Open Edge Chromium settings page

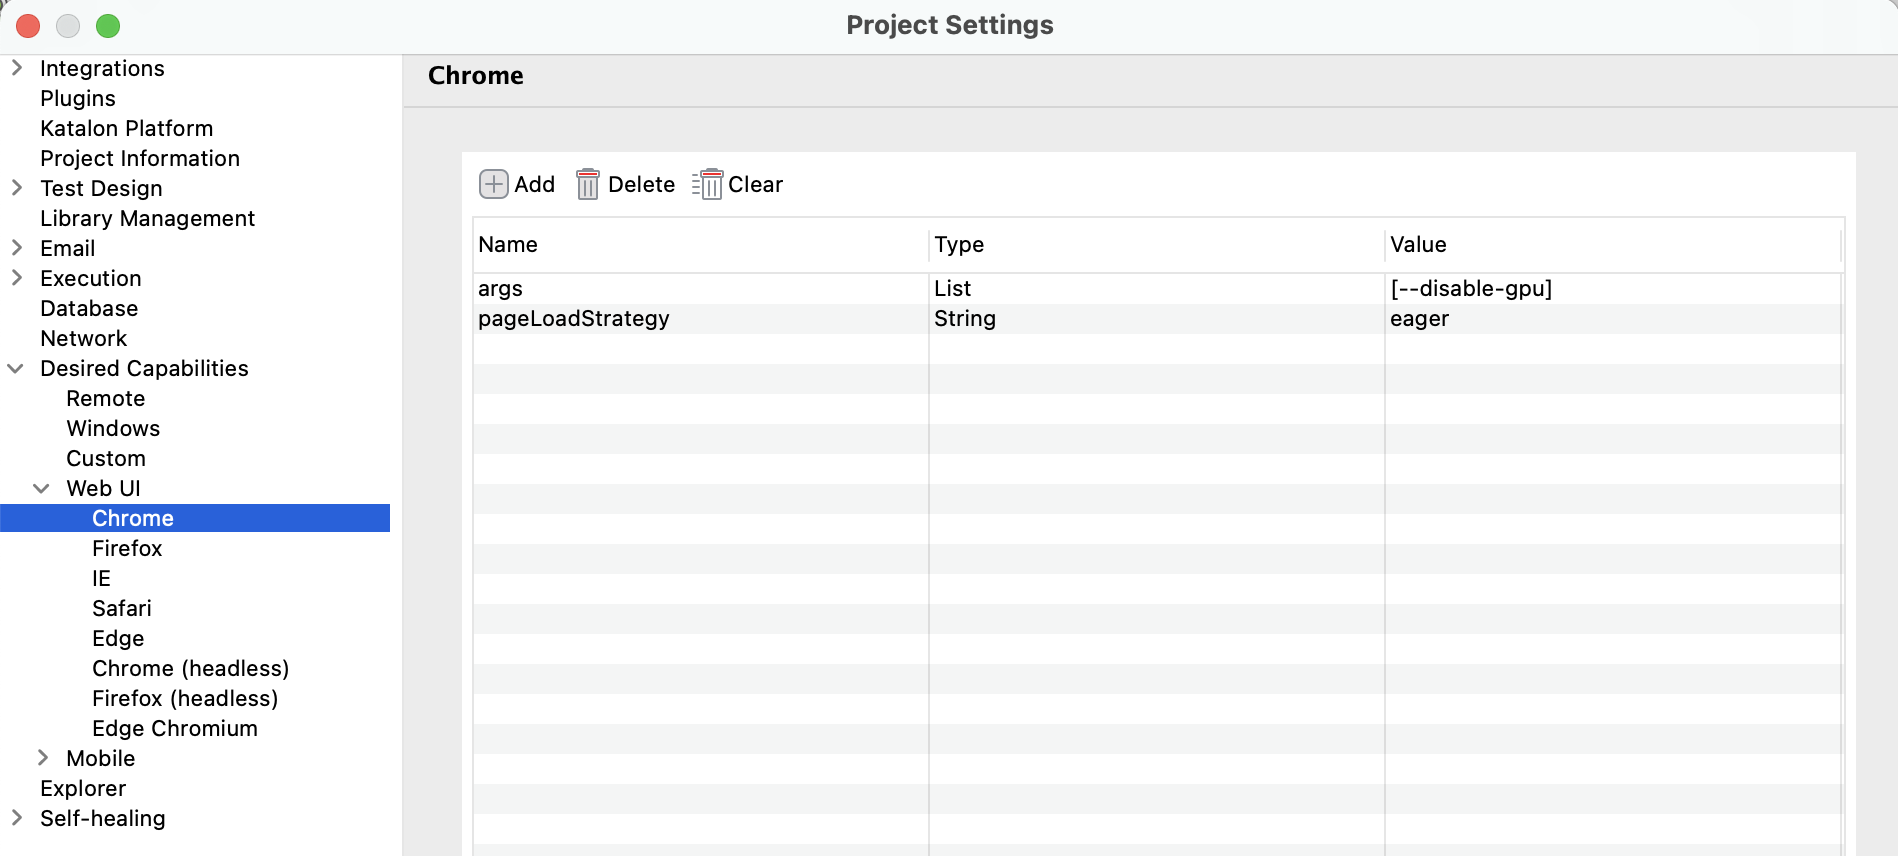(174, 728)
